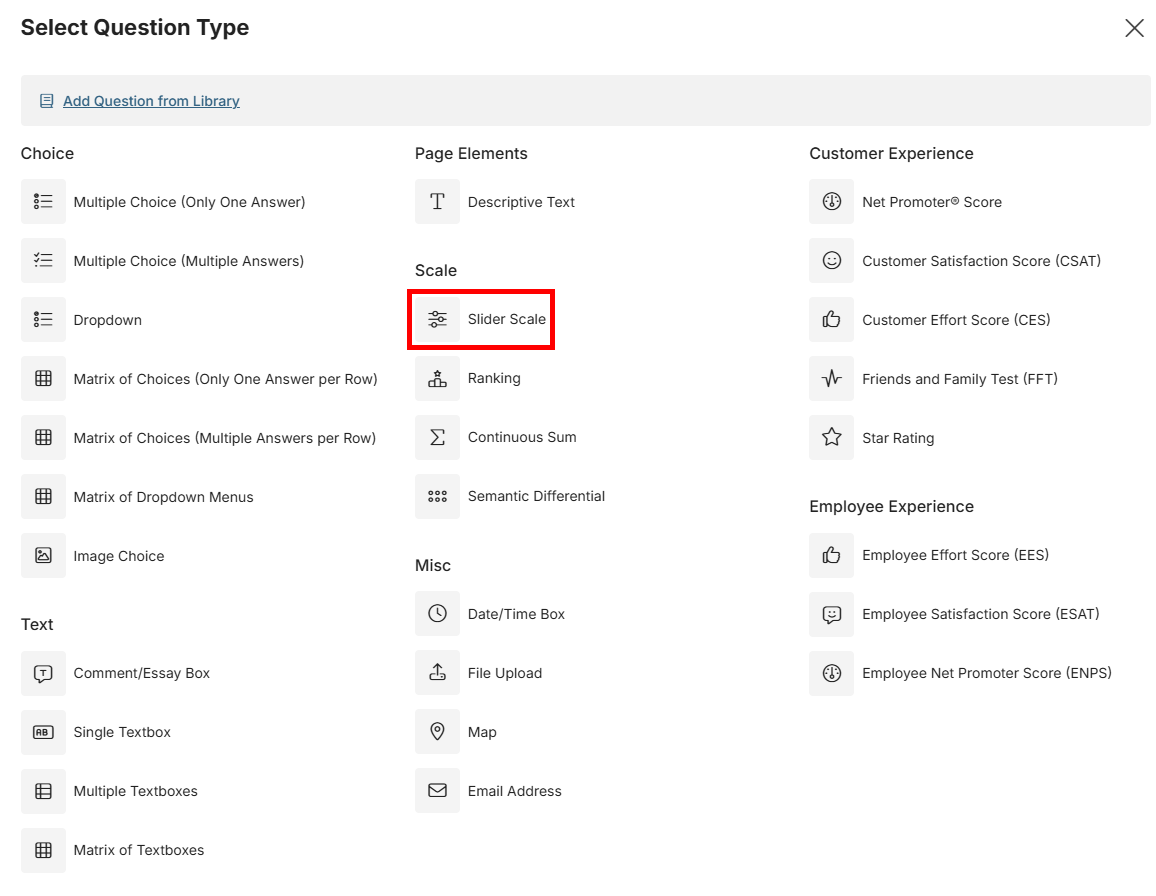
Task: Select the Matrix of Dropdown Menus icon
Action: pyautogui.click(x=43, y=496)
